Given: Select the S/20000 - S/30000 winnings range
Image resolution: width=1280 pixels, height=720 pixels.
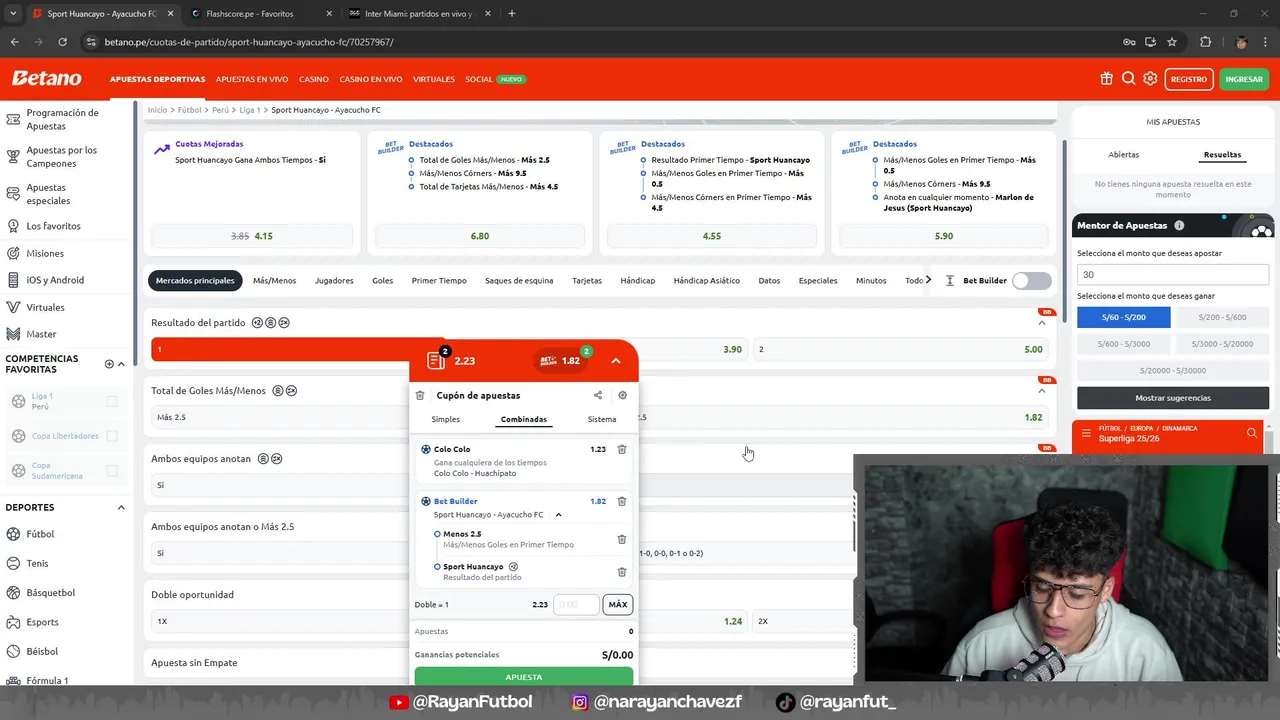Looking at the screenshot, I should click(1172, 371).
